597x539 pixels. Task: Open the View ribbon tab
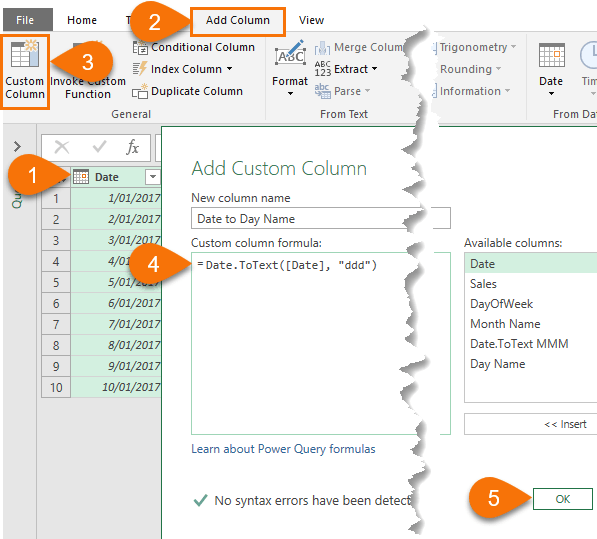click(311, 20)
